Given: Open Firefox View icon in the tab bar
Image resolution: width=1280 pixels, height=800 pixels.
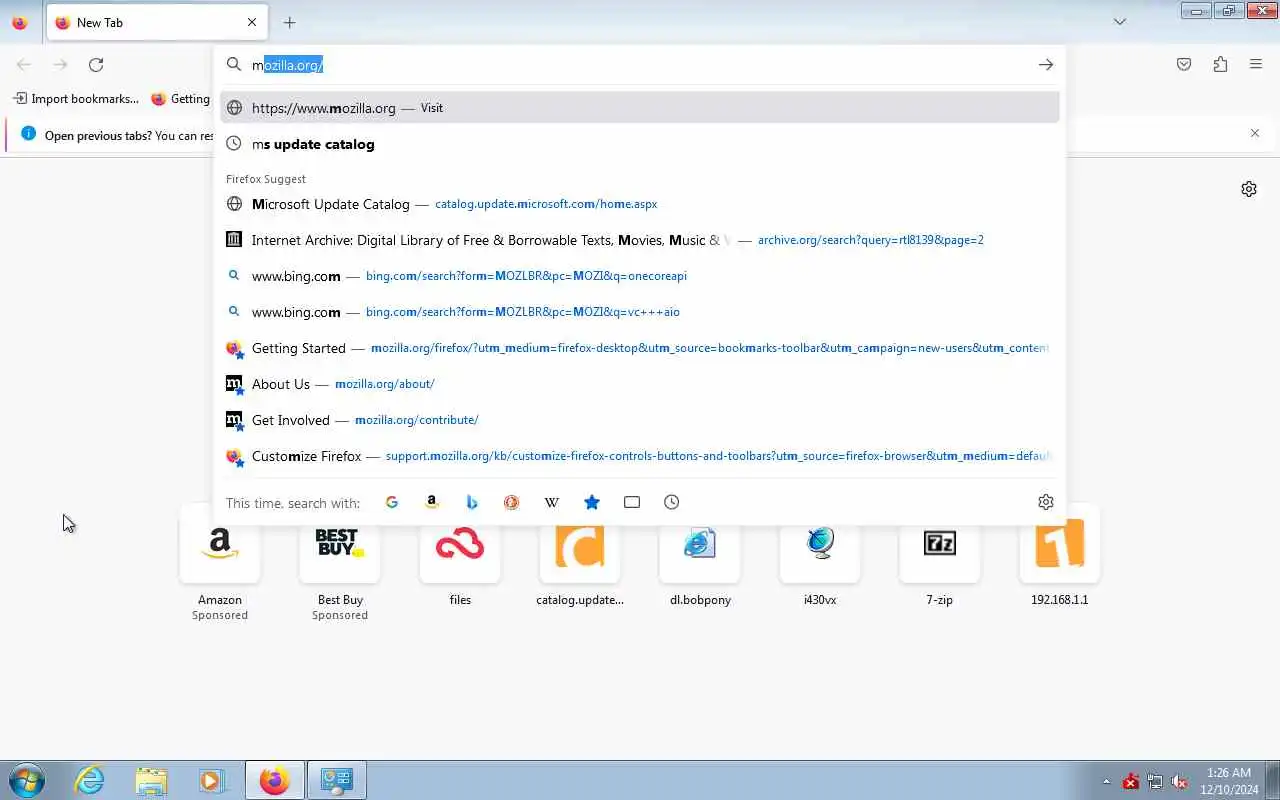Looking at the screenshot, I should coord(20,22).
